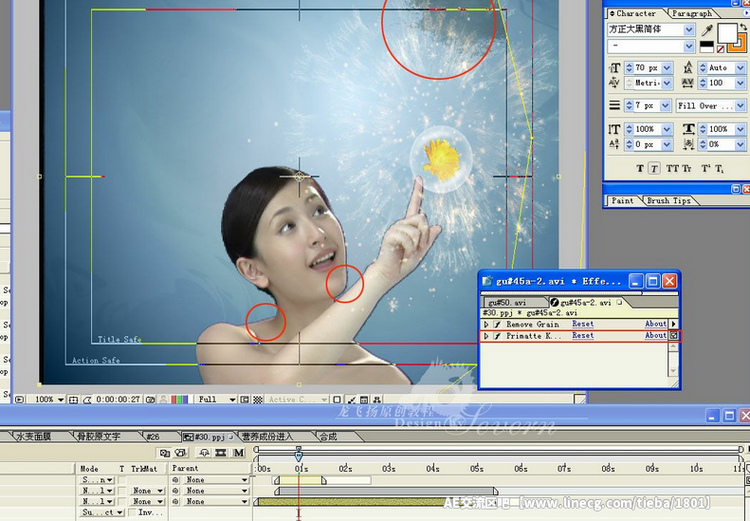750x521 pixels.
Task: Switch to the Paragraph tab
Action: pos(692,13)
